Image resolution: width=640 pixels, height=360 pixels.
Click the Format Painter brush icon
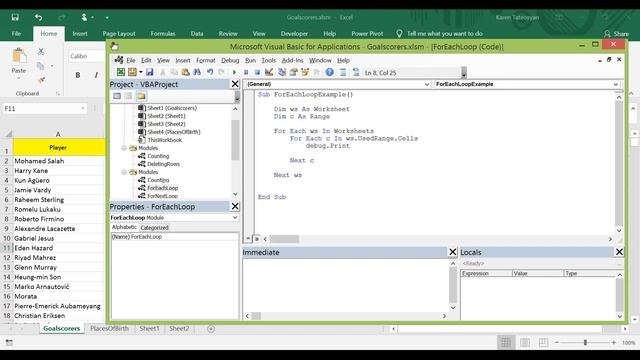tap(41, 80)
